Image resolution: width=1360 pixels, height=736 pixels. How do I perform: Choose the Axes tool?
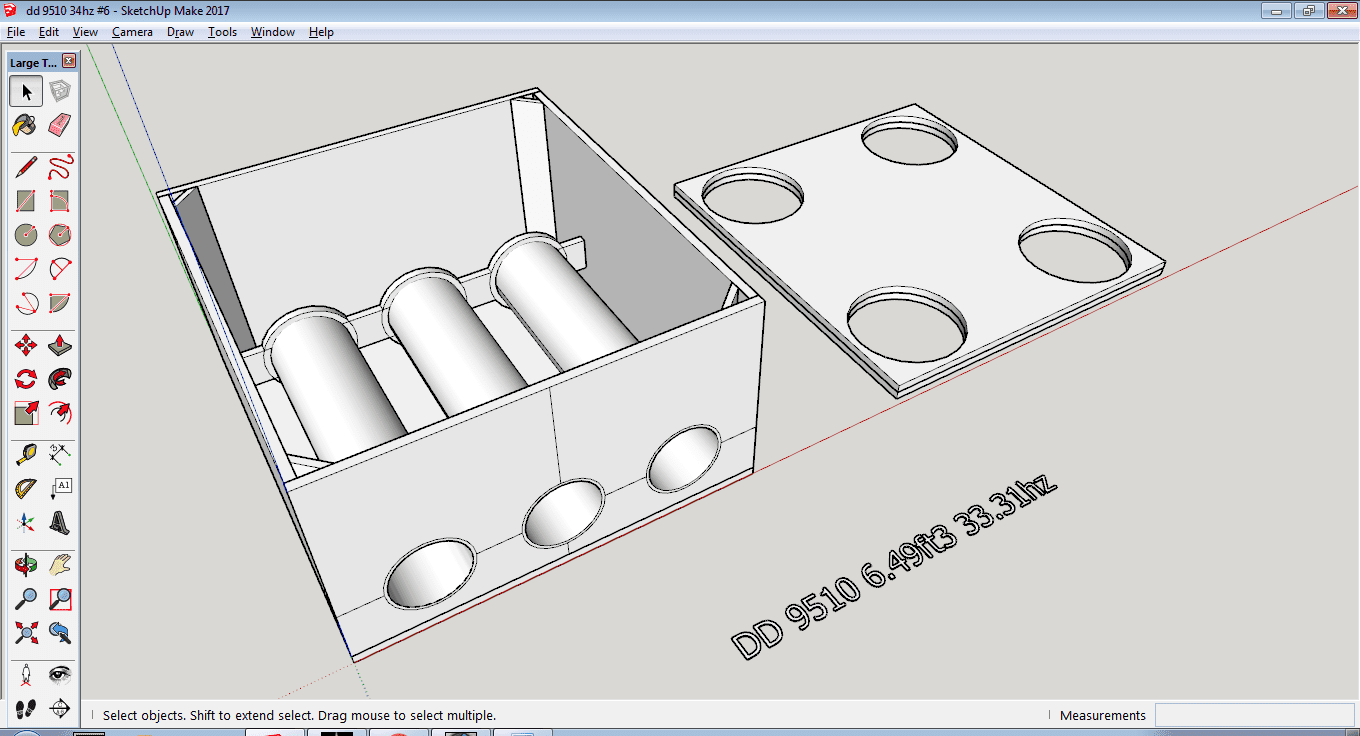point(26,523)
